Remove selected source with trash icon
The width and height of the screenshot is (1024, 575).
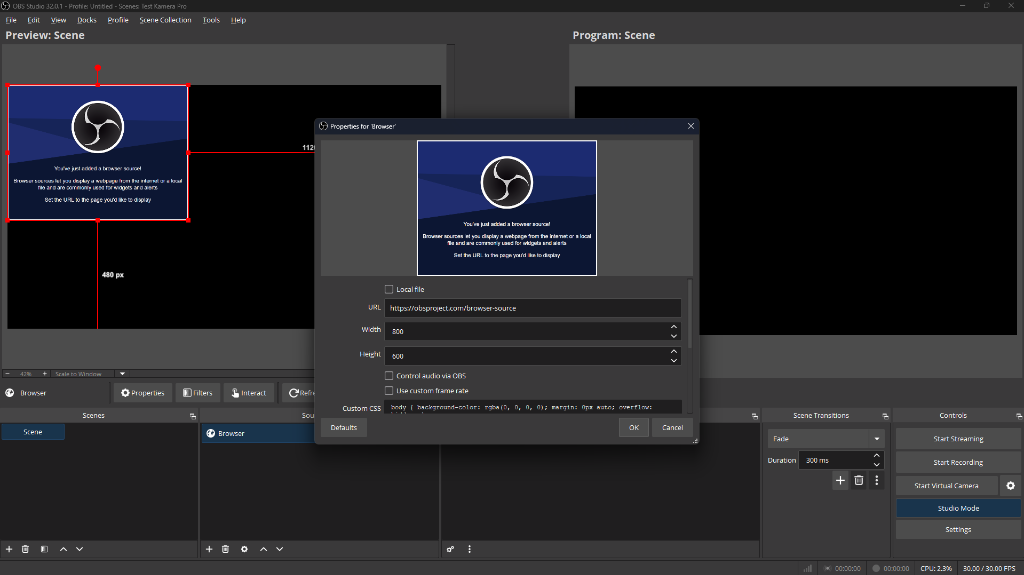pos(225,550)
